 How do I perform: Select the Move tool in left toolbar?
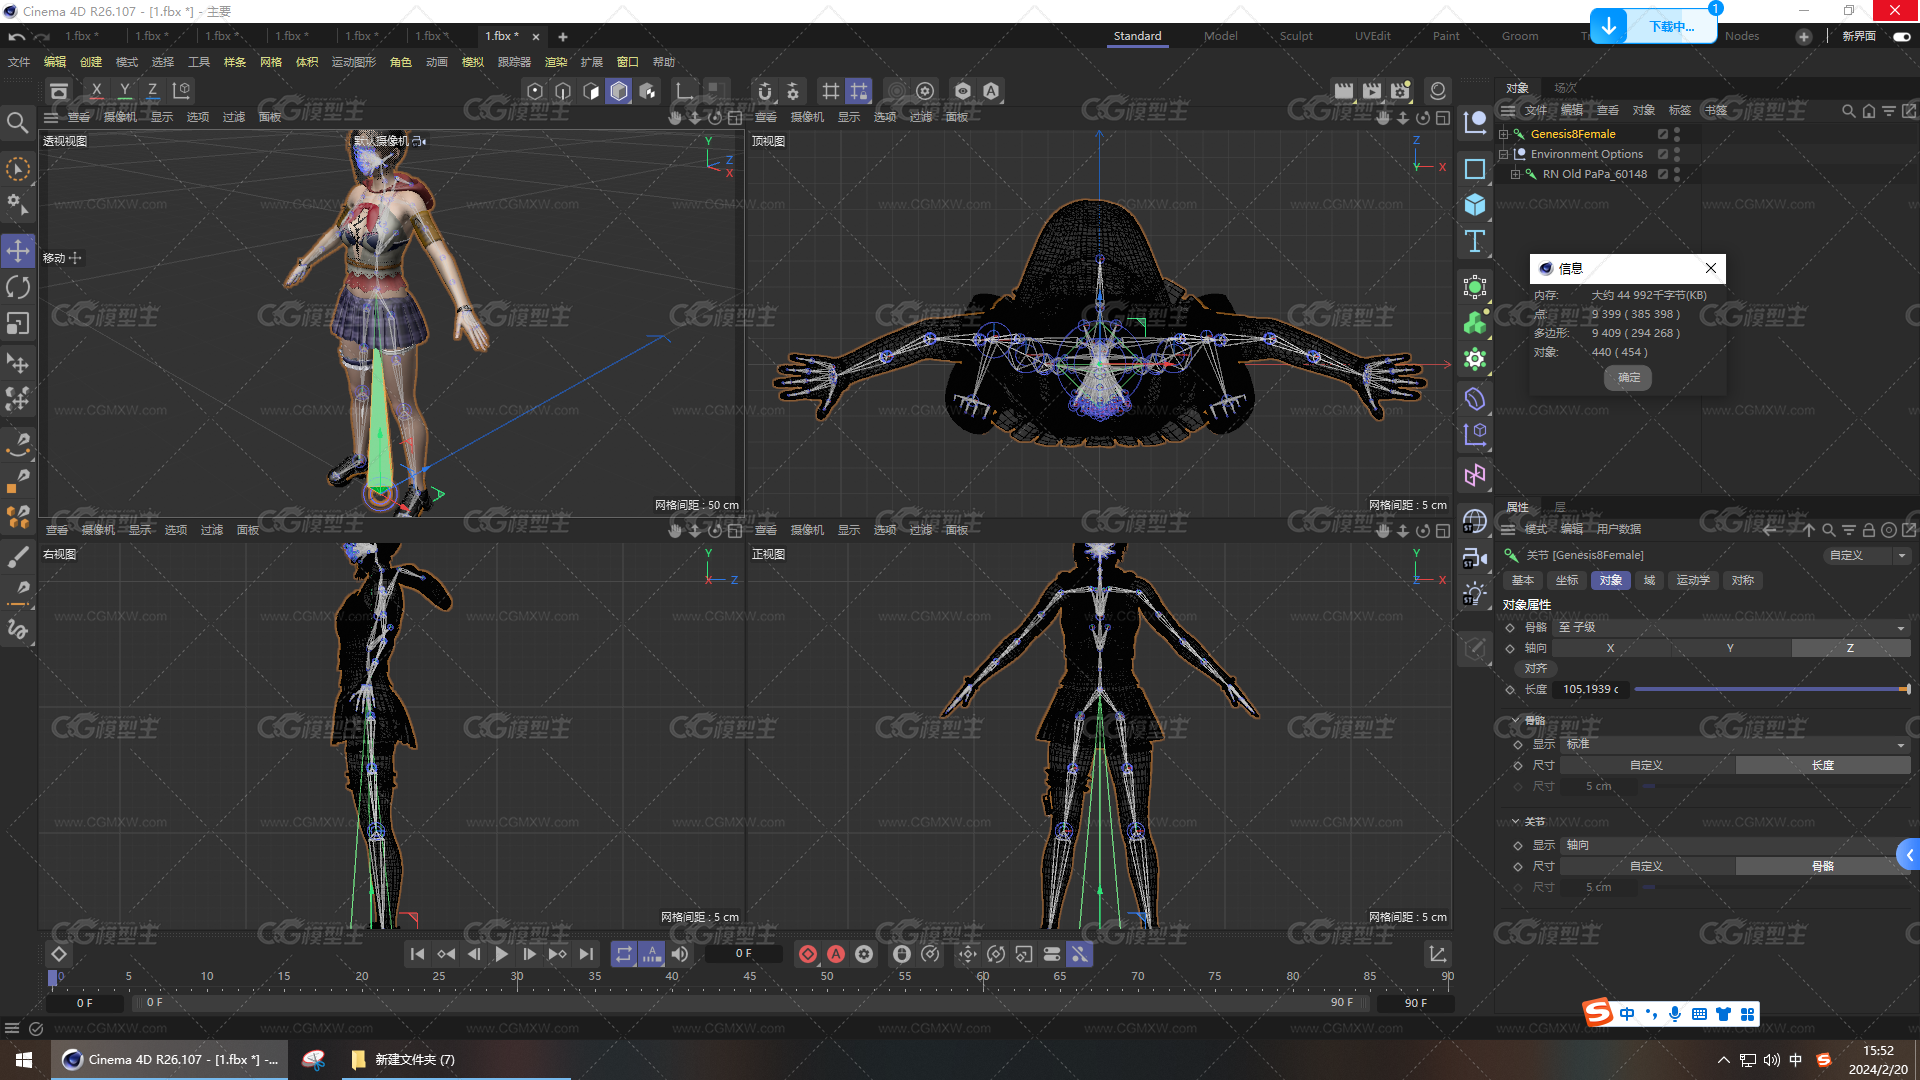point(18,250)
